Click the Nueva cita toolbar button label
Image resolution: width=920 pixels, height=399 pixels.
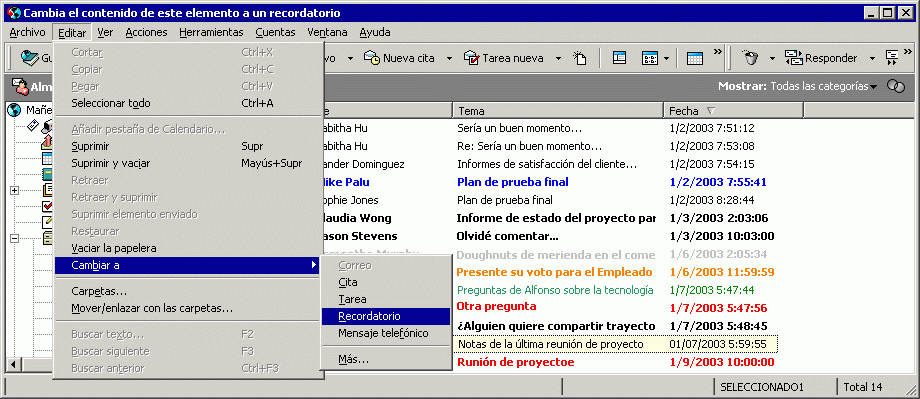408,58
